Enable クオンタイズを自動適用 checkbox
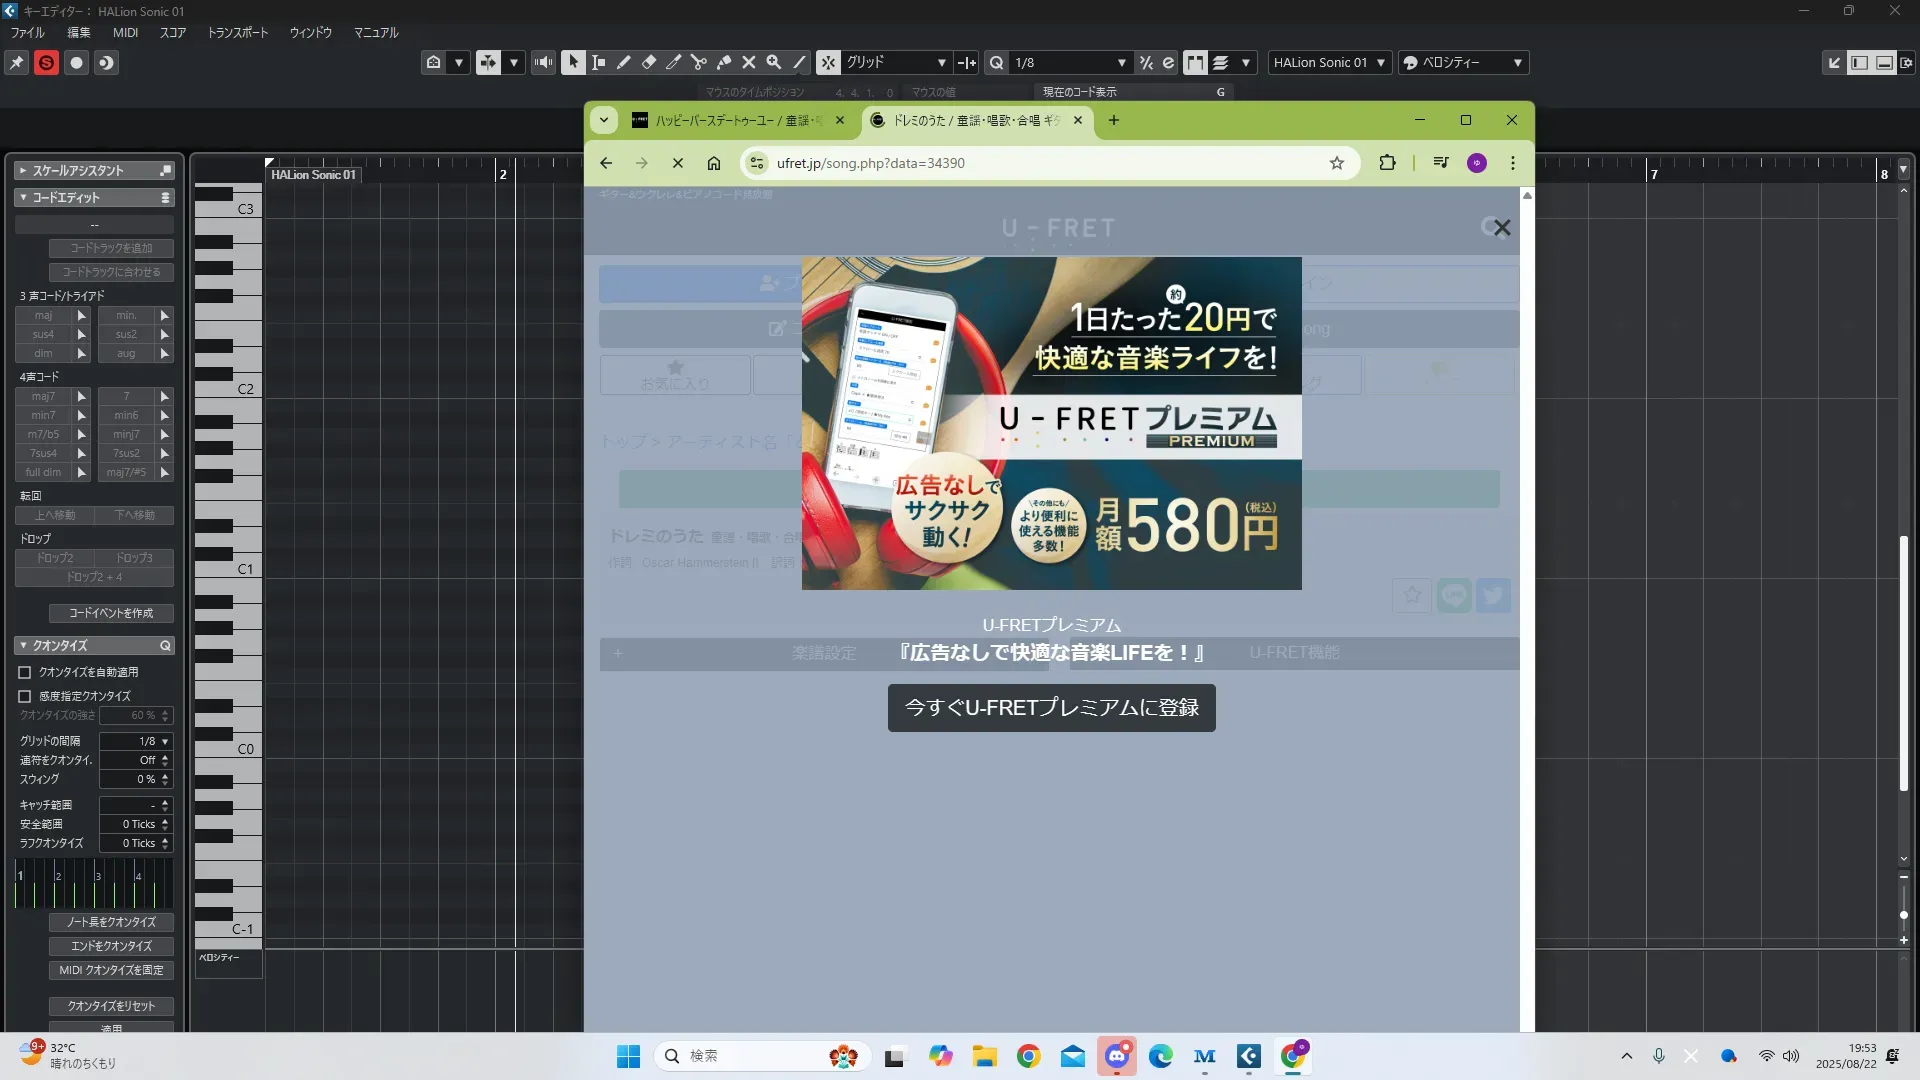 pos(25,672)
